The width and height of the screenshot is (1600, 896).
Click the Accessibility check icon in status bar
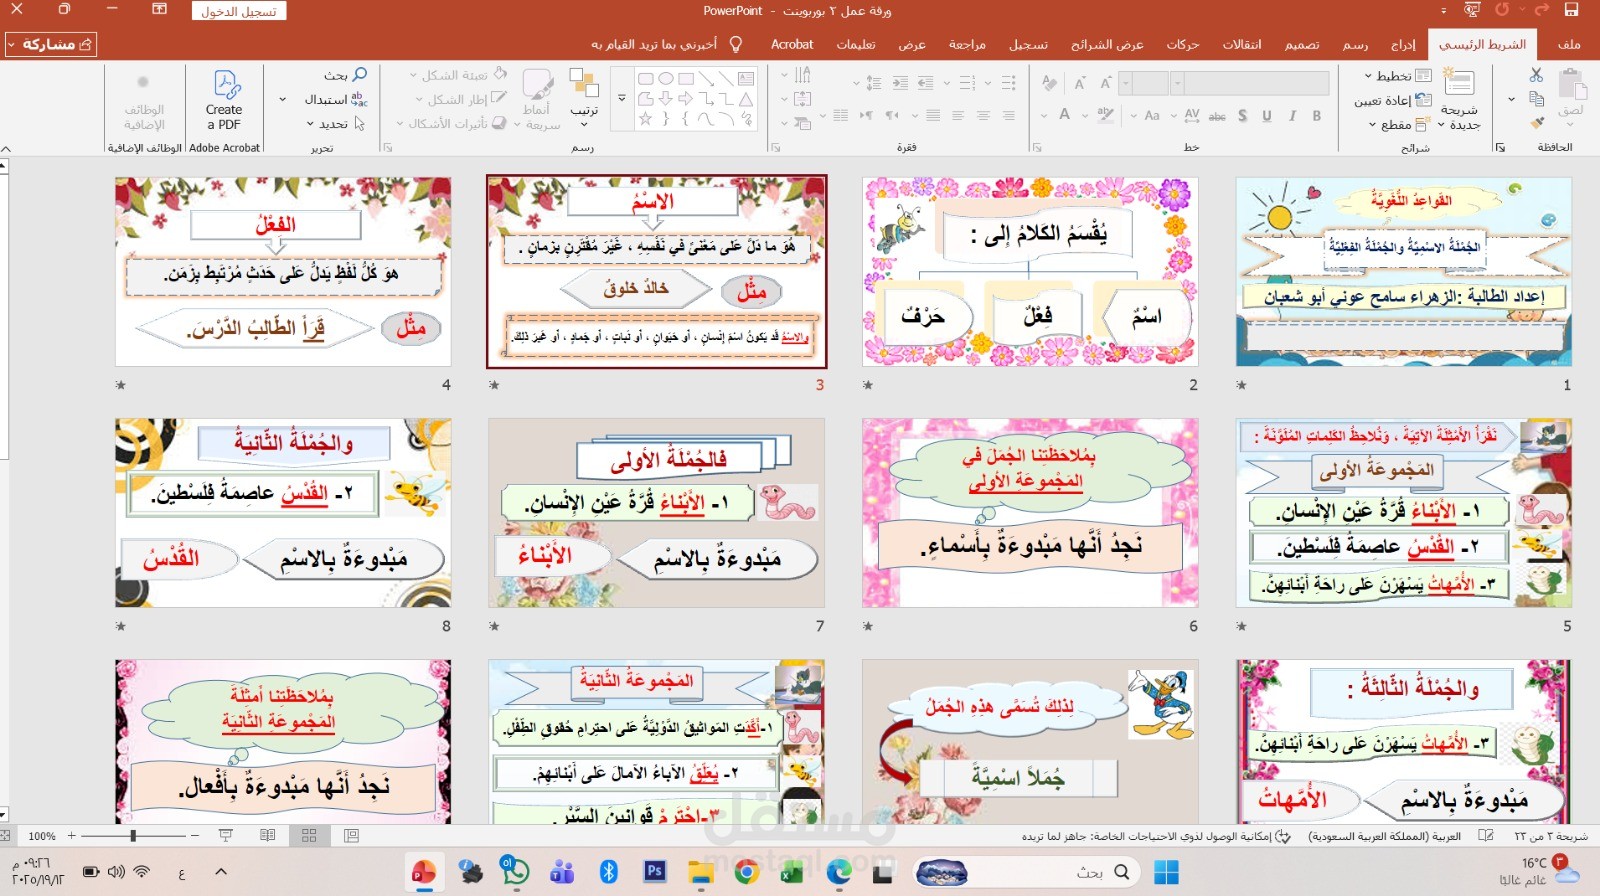point(1283,836)
